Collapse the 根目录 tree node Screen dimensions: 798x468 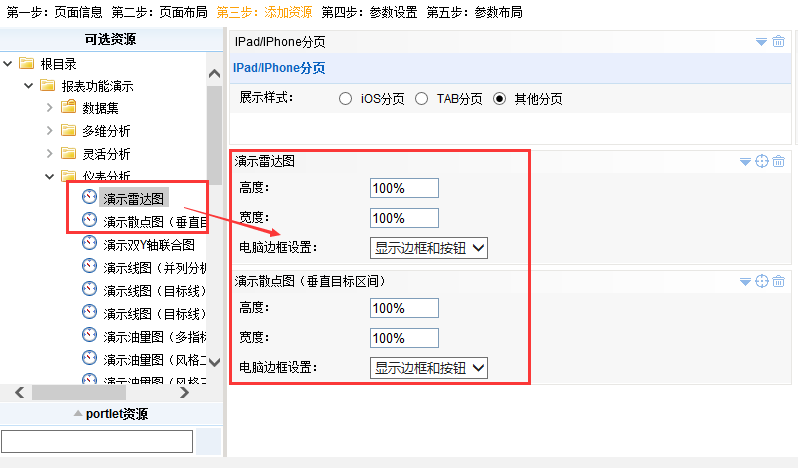[x=8, y=64]
